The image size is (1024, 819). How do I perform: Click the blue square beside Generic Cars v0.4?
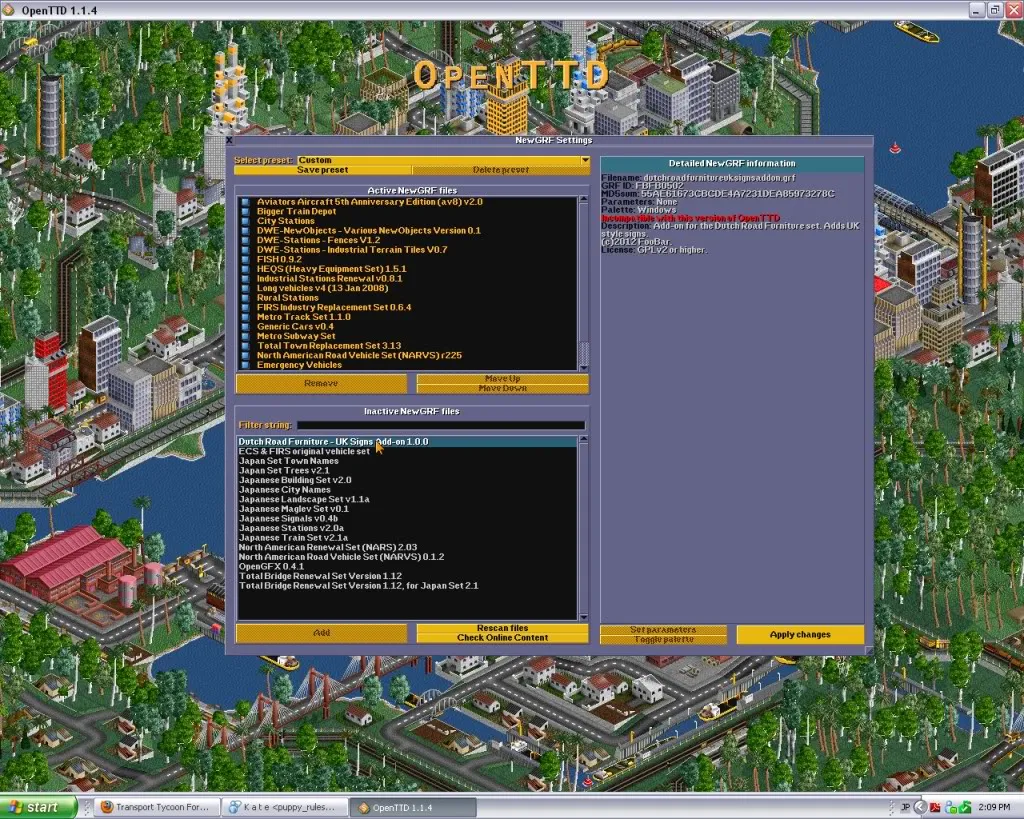point(246,327)
